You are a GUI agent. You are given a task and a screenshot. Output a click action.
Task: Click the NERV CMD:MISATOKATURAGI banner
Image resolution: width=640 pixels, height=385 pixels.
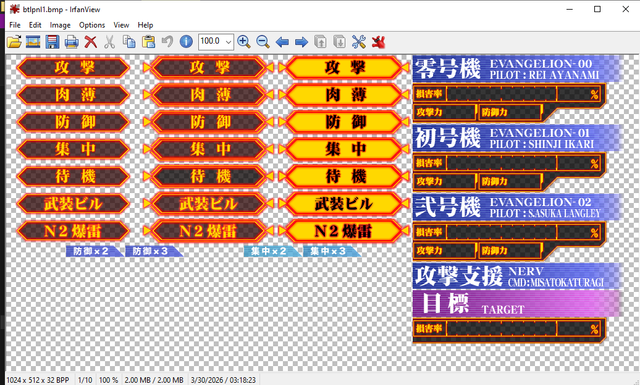pos(517,276)
